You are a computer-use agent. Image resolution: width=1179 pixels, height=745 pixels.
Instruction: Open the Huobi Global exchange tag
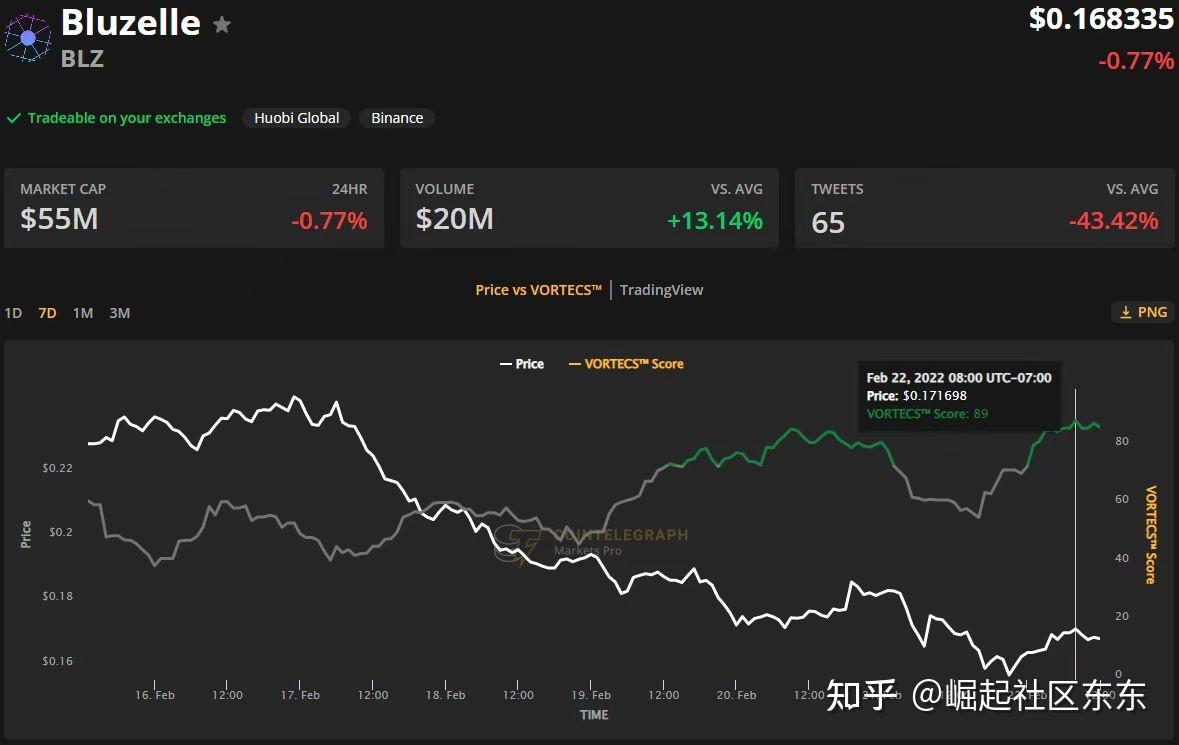(x=296, y=118)
